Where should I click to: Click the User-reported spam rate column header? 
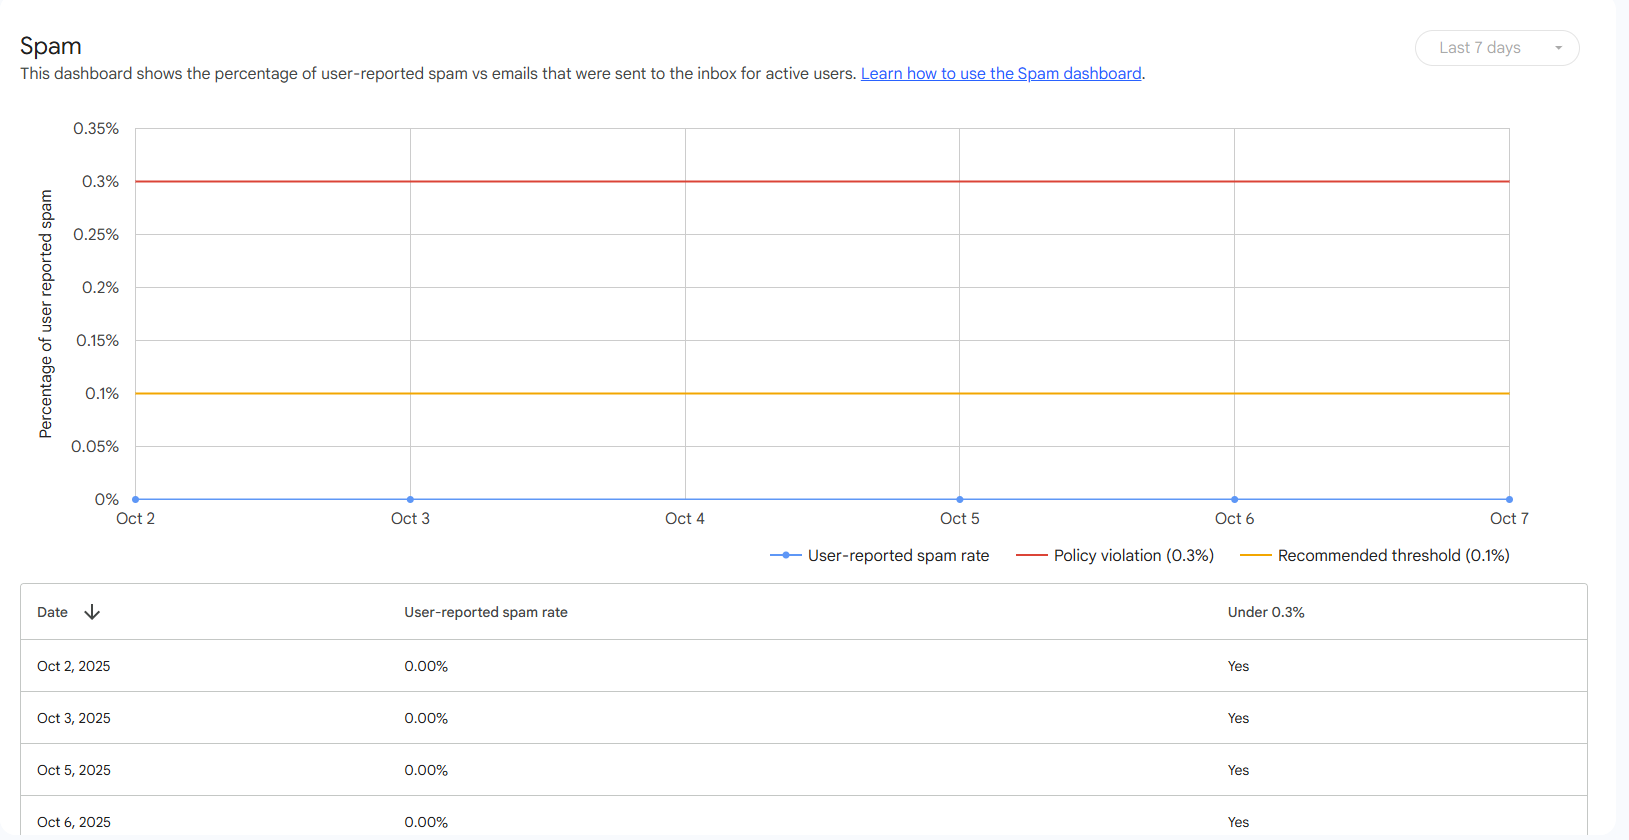pyautogui.click(x=486, y=612)
